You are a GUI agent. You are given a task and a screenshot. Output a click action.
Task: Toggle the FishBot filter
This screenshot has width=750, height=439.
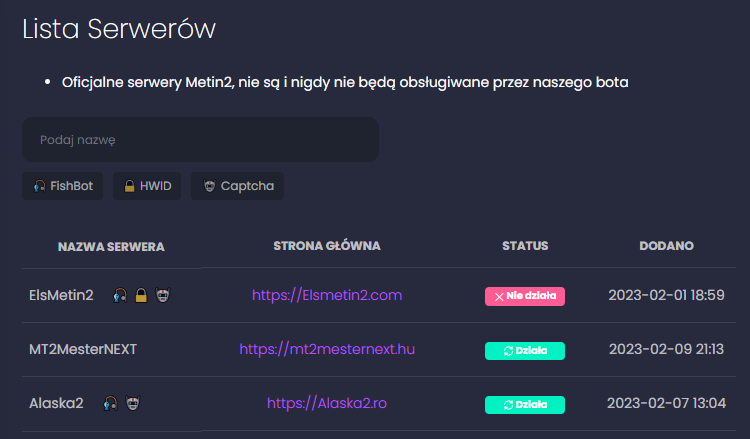[63, 186]
